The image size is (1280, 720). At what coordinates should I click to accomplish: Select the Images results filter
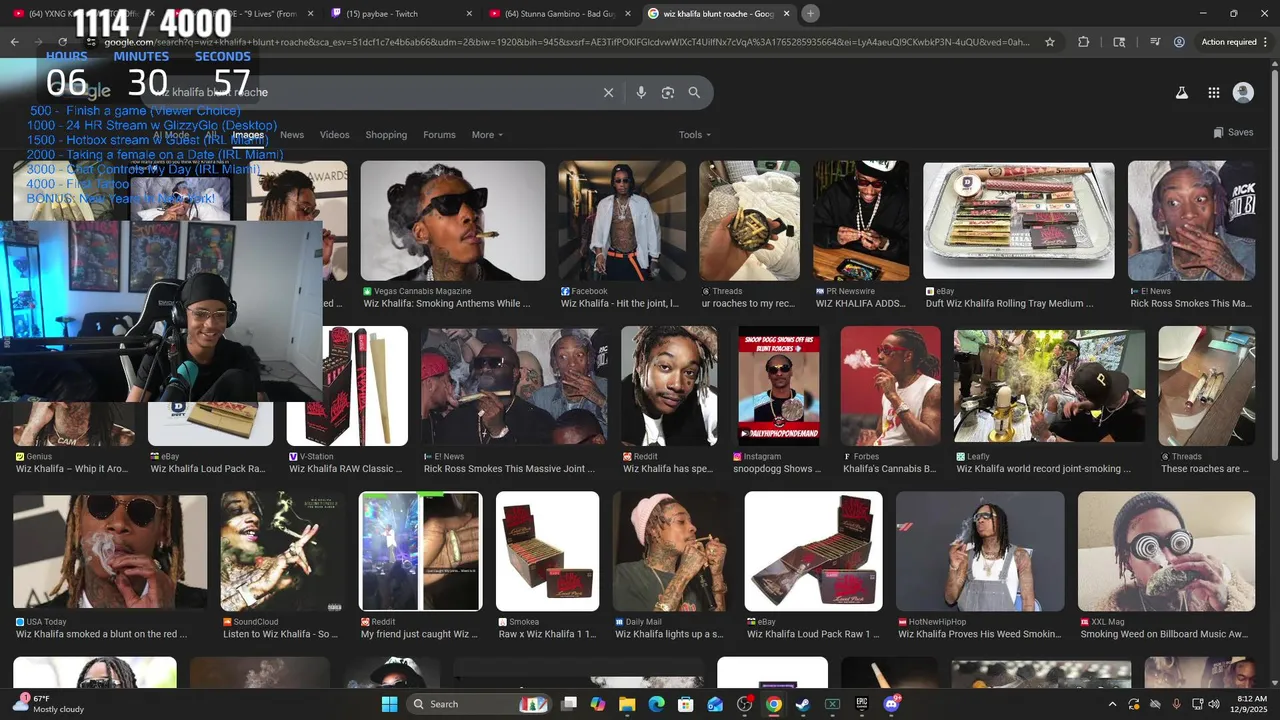tap(248, 135)
